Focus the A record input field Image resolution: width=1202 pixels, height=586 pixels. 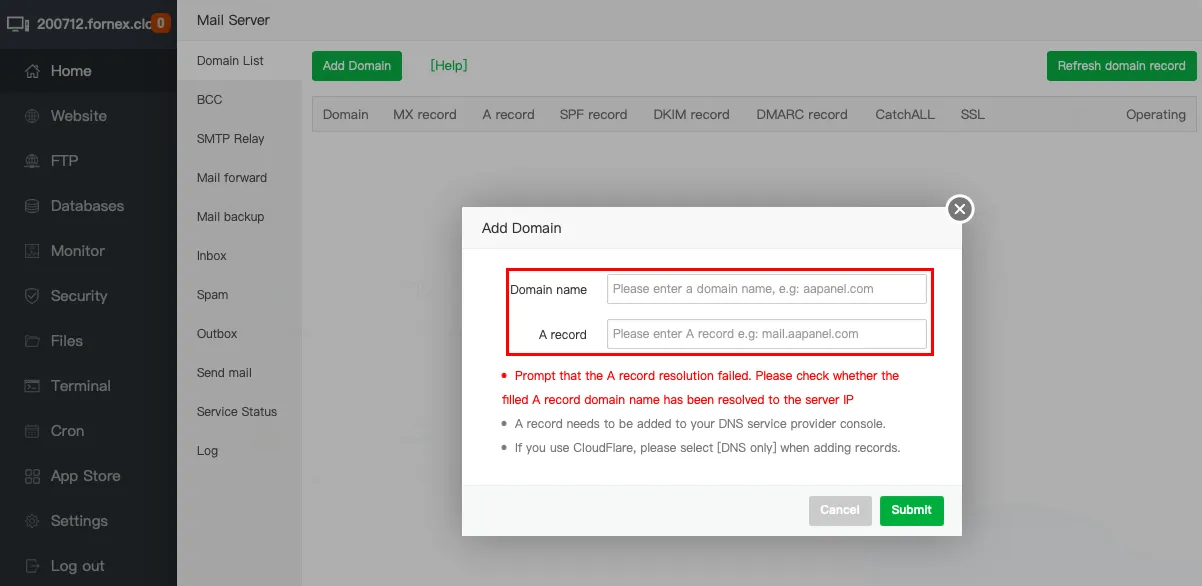tap(766, 334)
